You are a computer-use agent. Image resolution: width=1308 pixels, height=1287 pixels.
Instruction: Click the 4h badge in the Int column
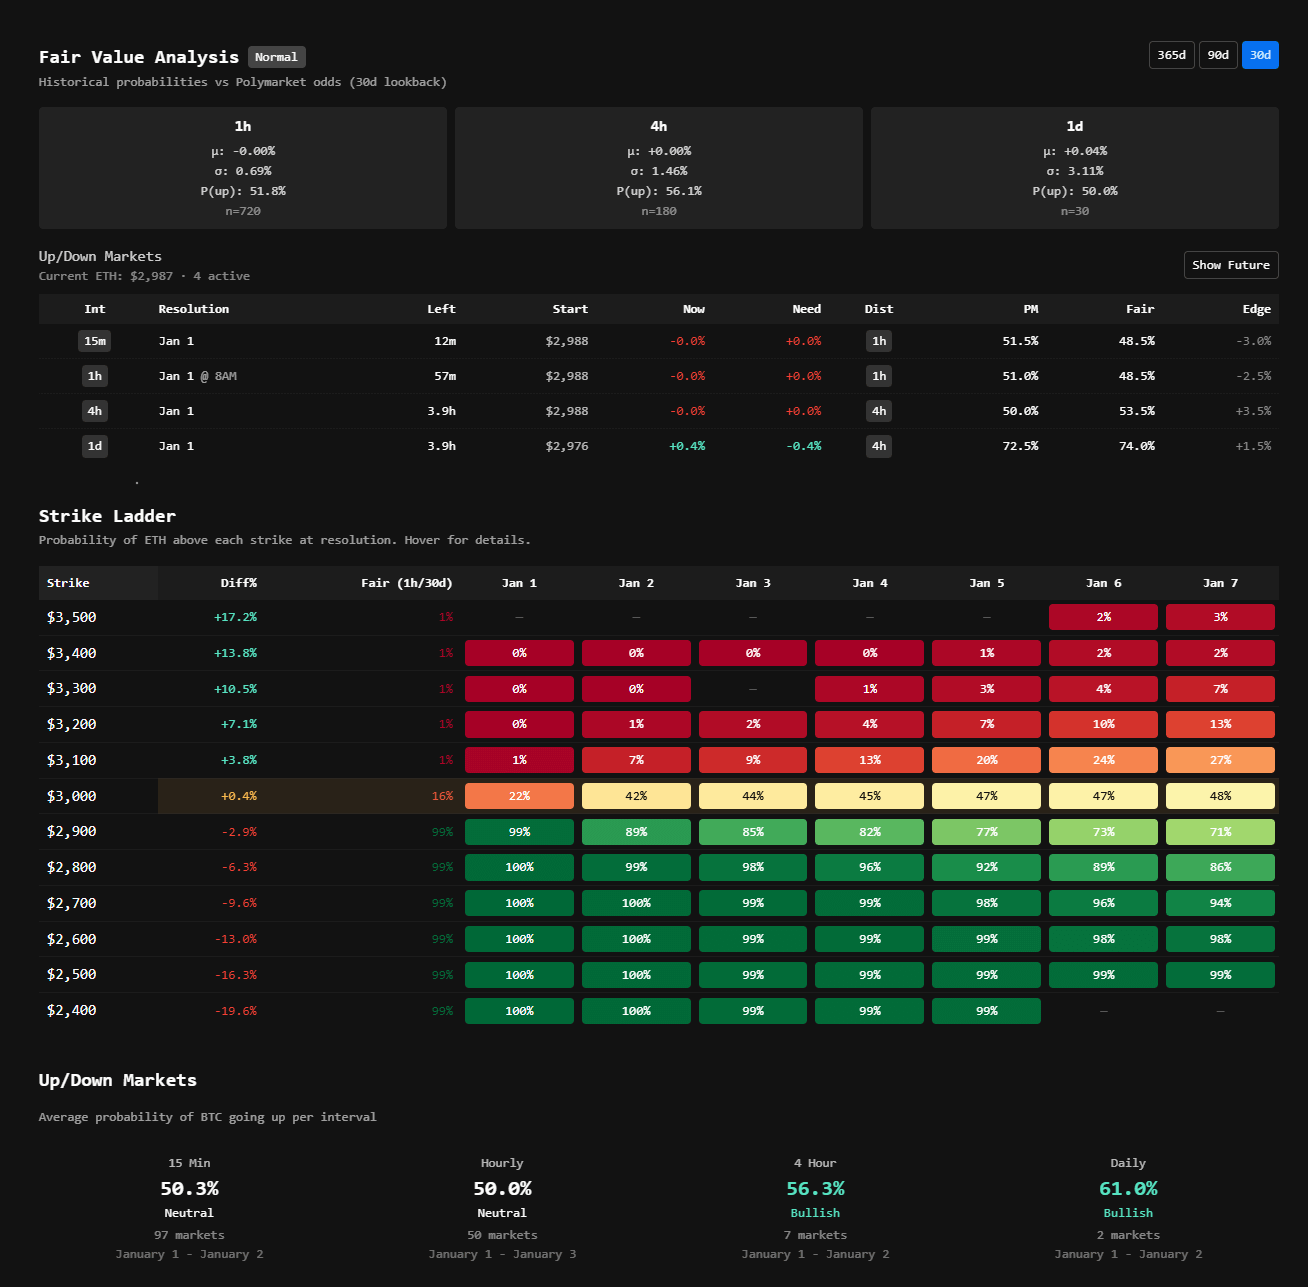tap(95, 411)
